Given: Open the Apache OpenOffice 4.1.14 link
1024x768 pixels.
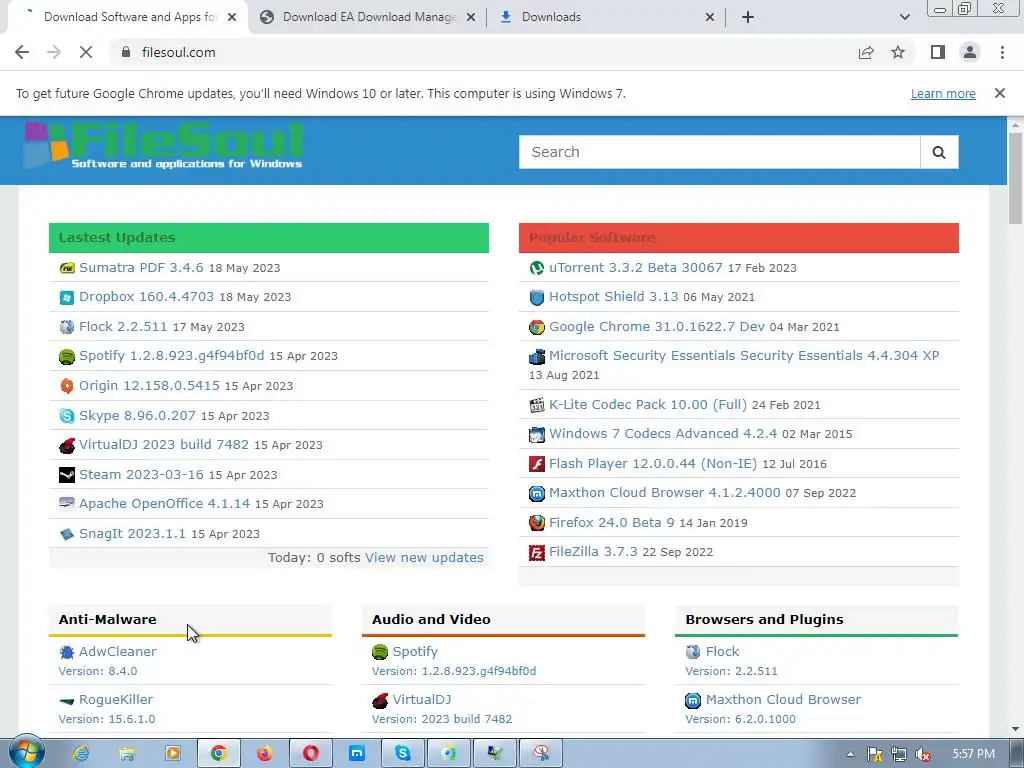Looking at the screenshot, I should (165, 504).
